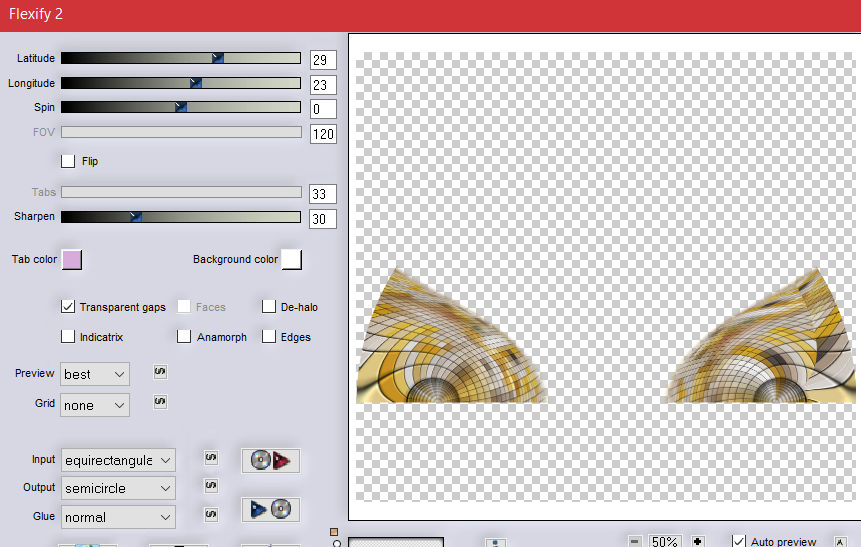Image resolution: width=861 pixels, height=547 pixels.
Task: Check the Anamorph option
Action: 184,336
